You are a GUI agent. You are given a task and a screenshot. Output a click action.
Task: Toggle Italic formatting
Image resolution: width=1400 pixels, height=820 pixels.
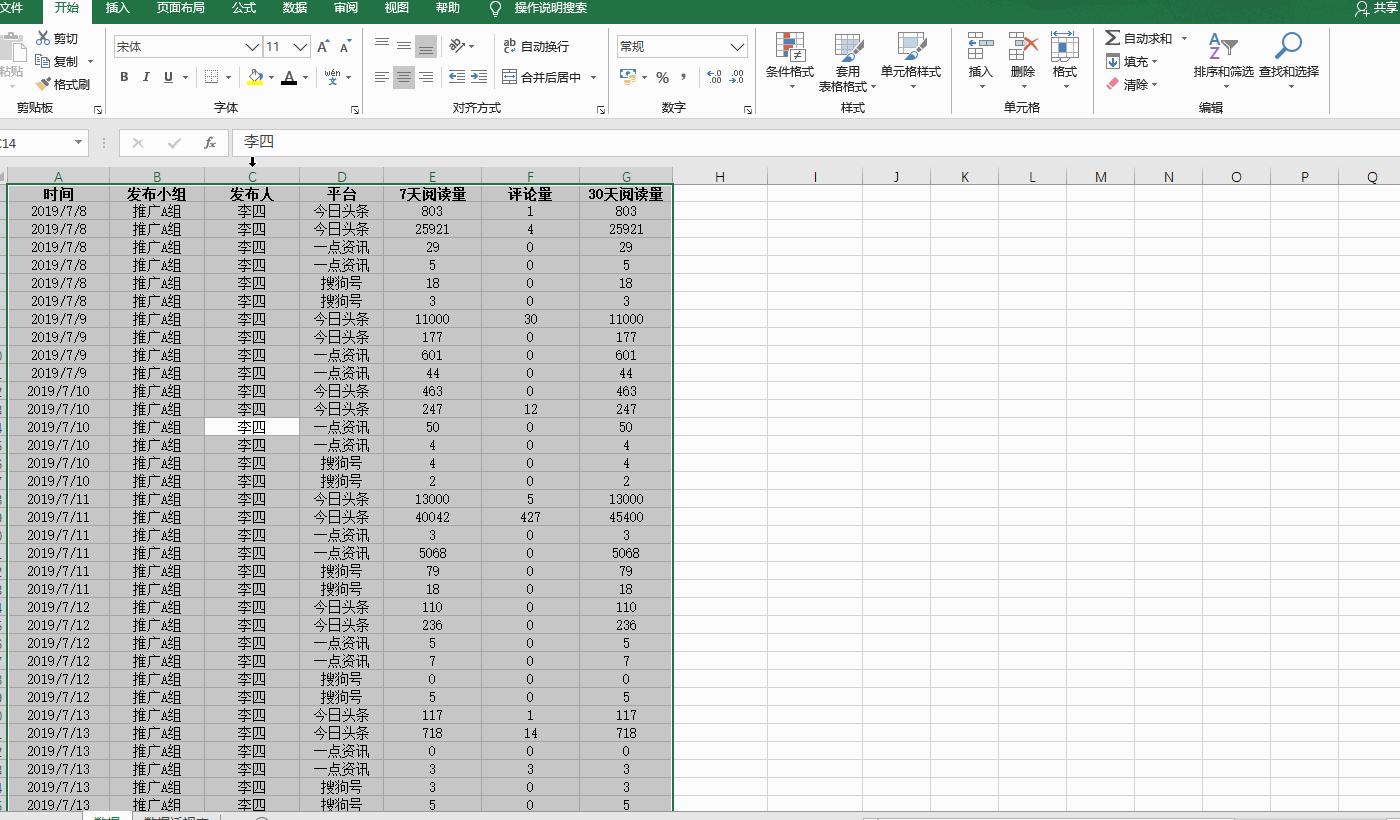pos(146,77)
